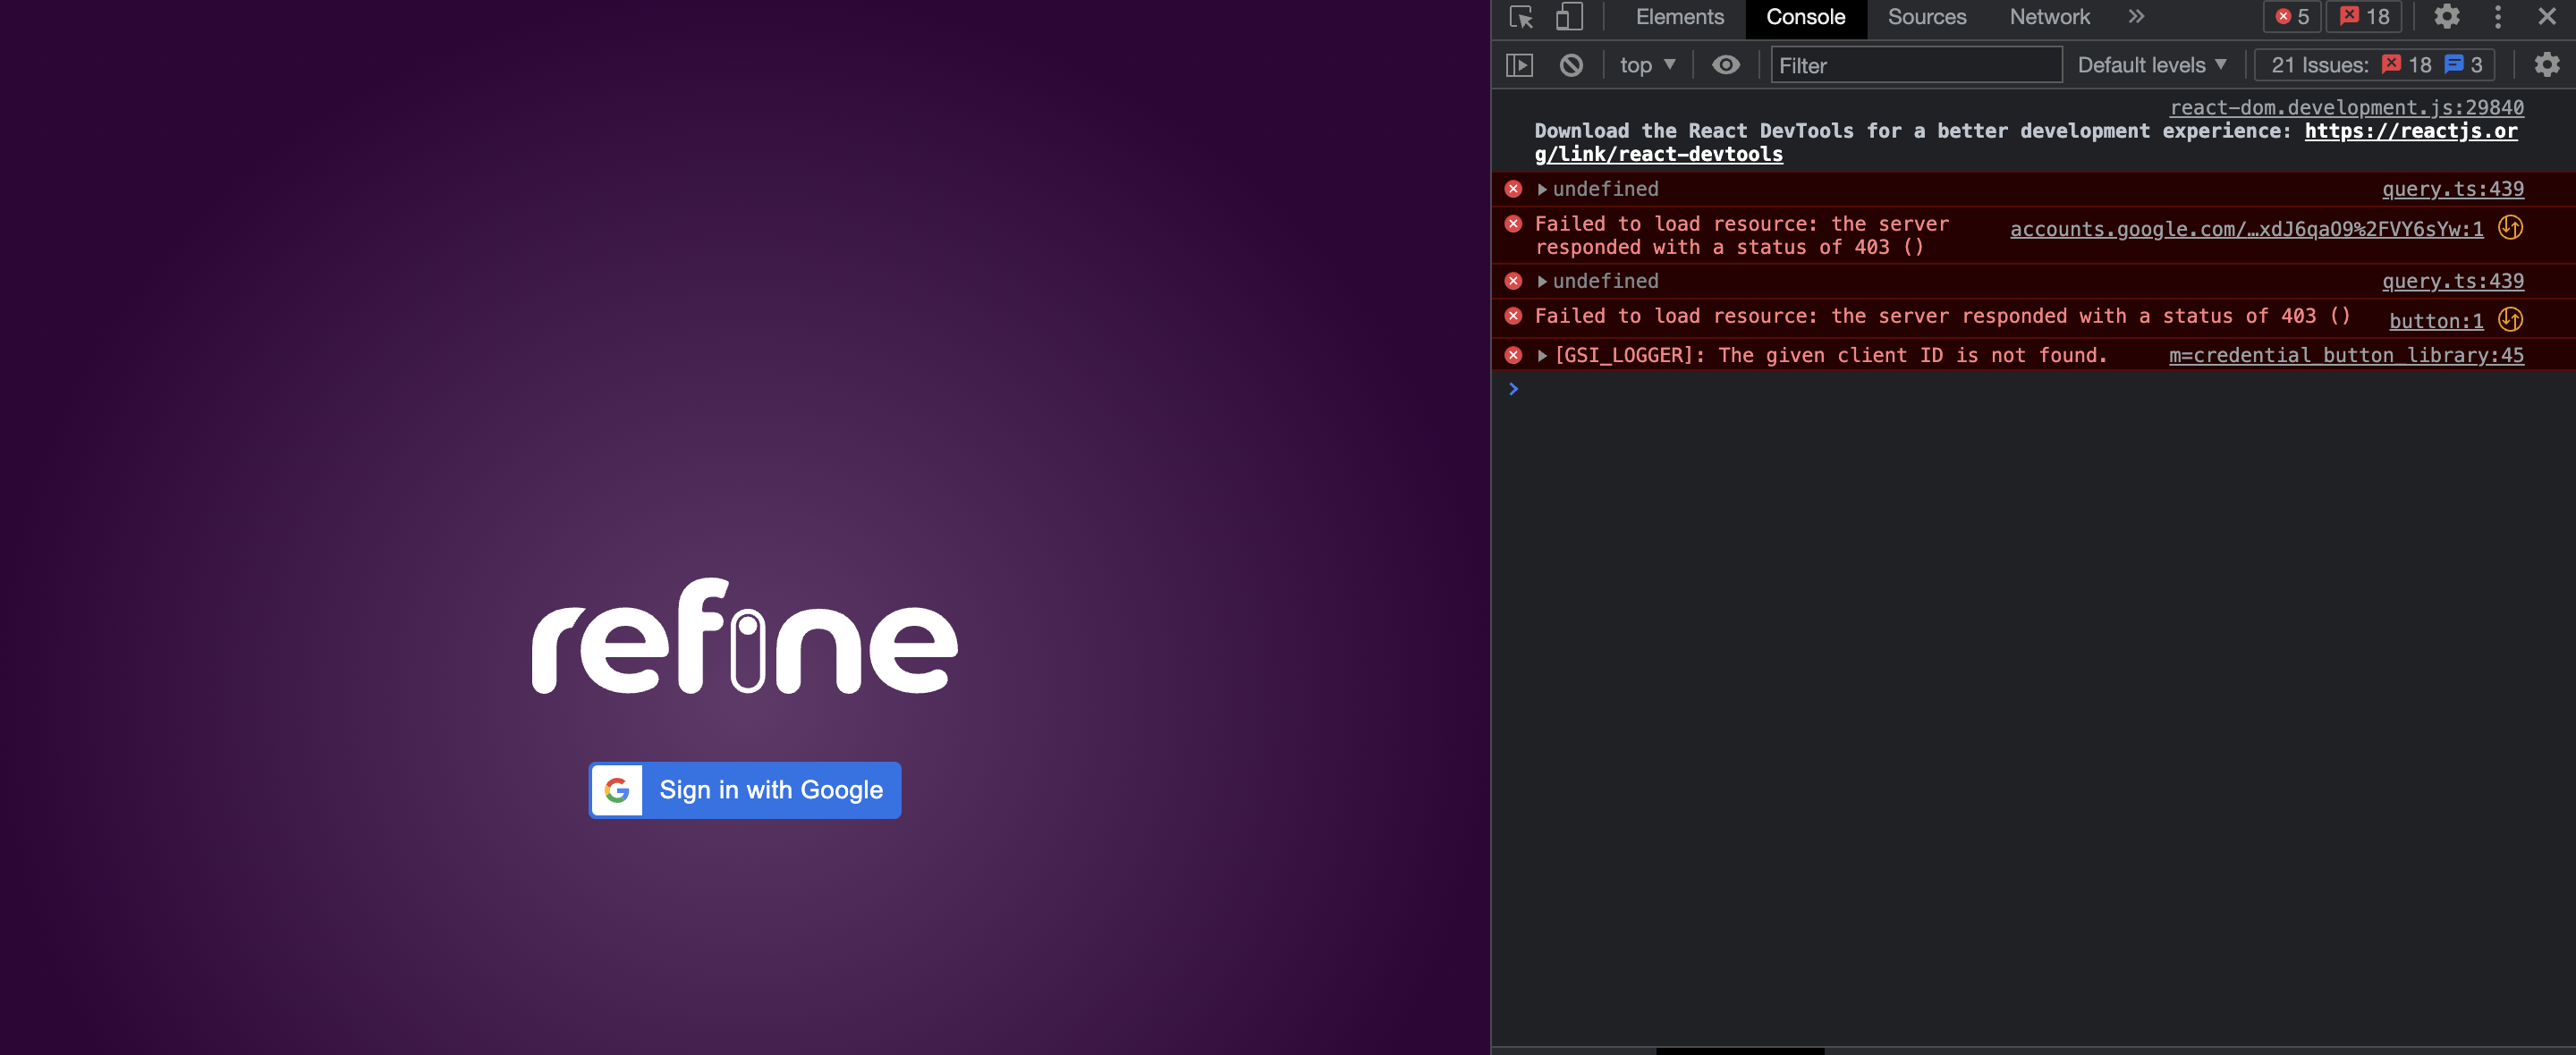This screenshot has width=2576, height=1055.
Task: Click the red error count badge
Action: click(x=2292, y=17)
